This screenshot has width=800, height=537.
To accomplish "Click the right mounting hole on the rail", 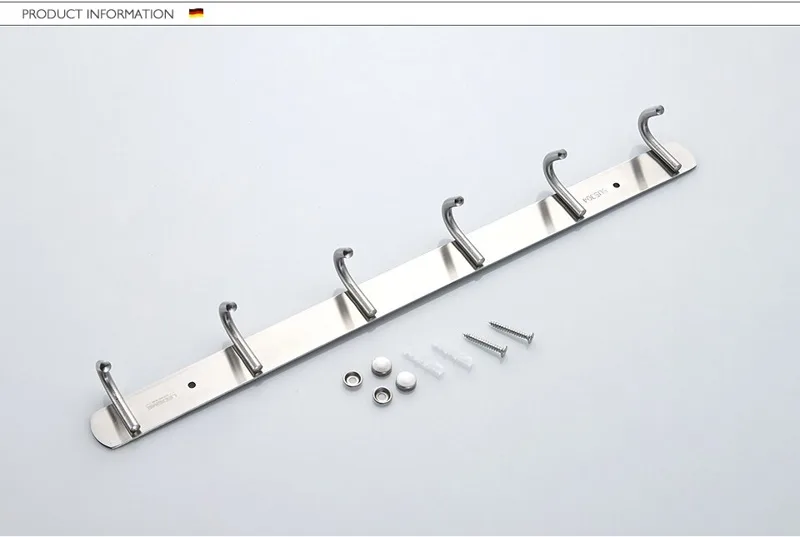I will (x=617, y=186).
